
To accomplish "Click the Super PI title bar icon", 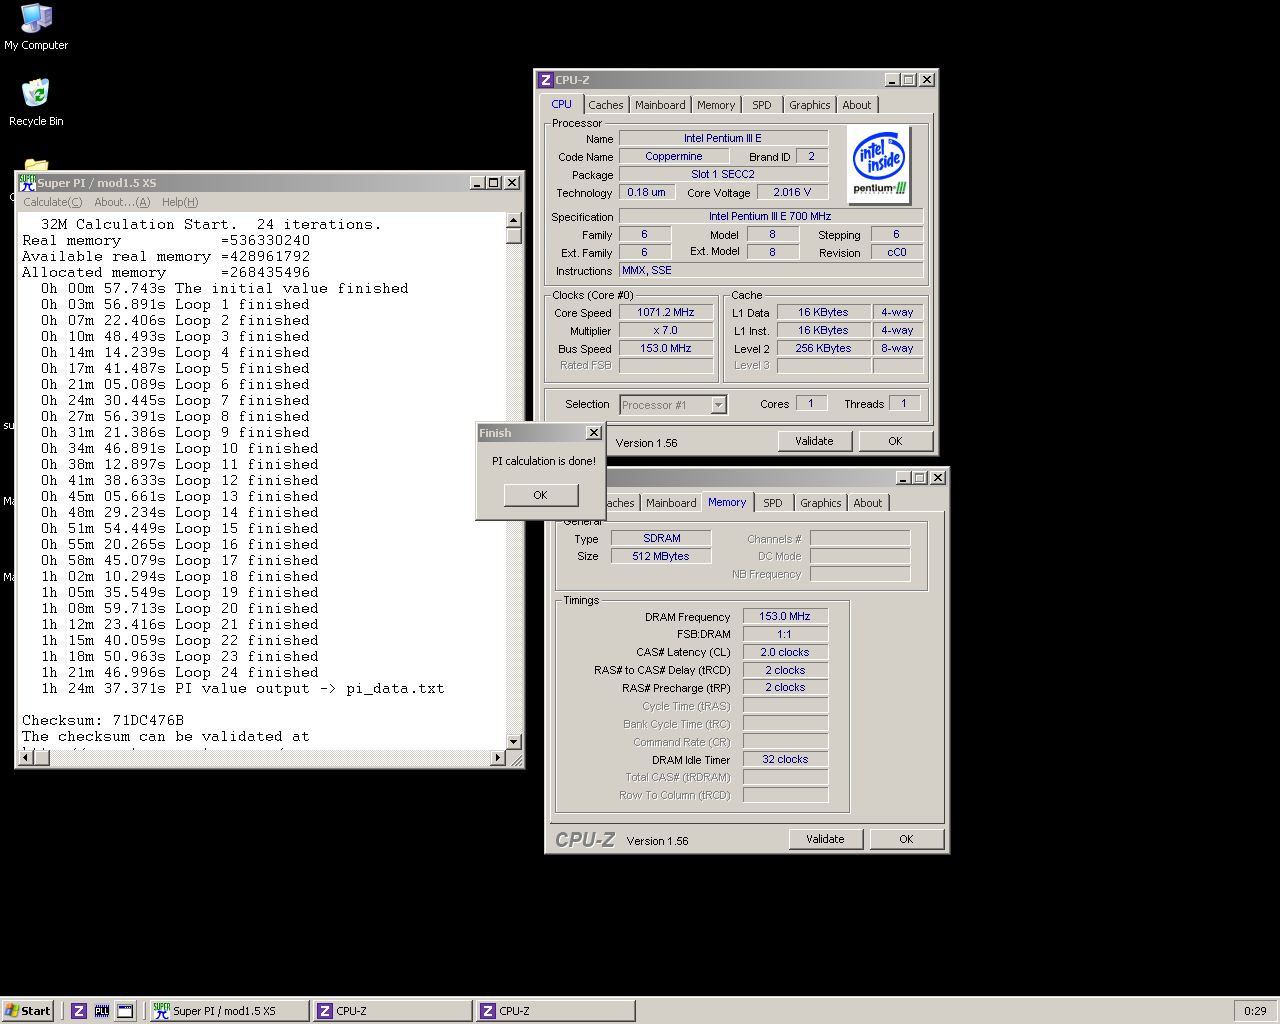I will [27, 182].
